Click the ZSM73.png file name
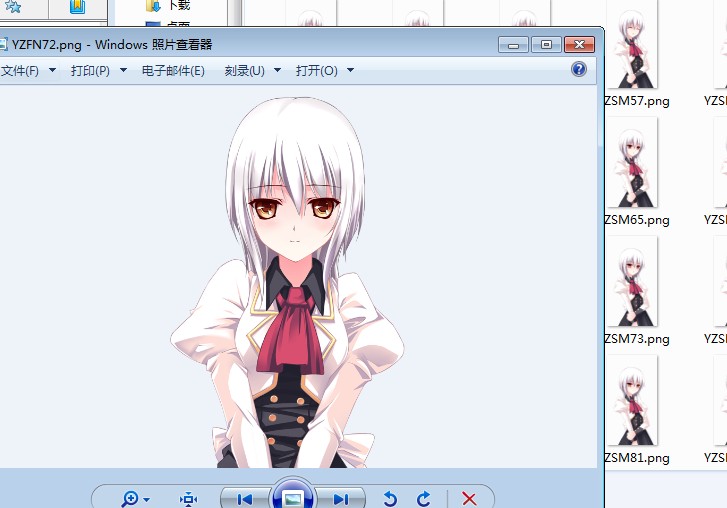Image resolution: width=727 pixels, height=508 pixels. click(x=637, y=339)
